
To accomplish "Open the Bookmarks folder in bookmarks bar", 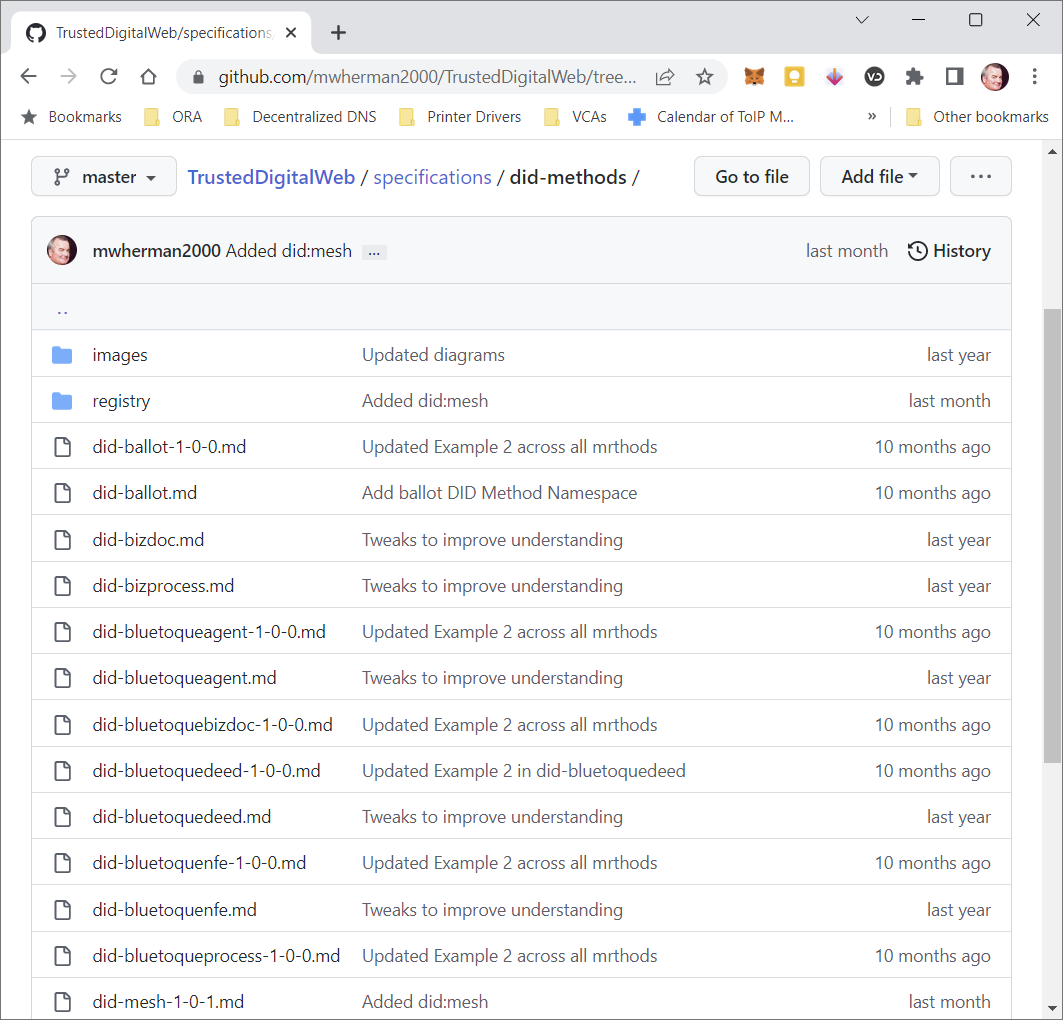I will click(72, 117).
